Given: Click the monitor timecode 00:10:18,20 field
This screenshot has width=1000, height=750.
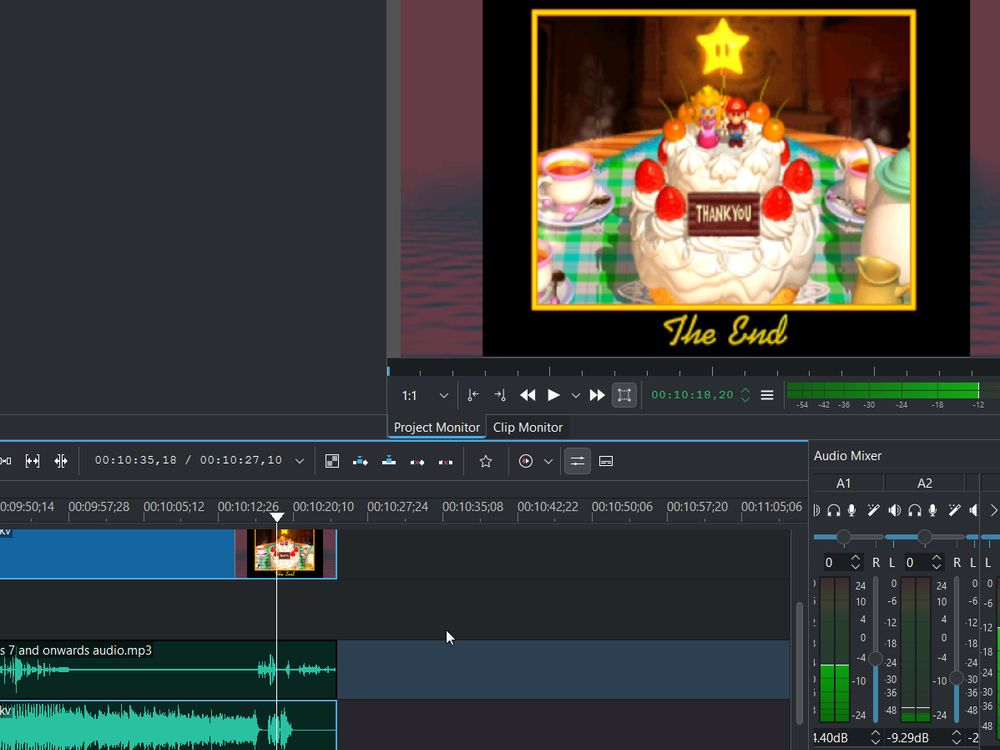Looking at the screenshot, I should 693,395.
